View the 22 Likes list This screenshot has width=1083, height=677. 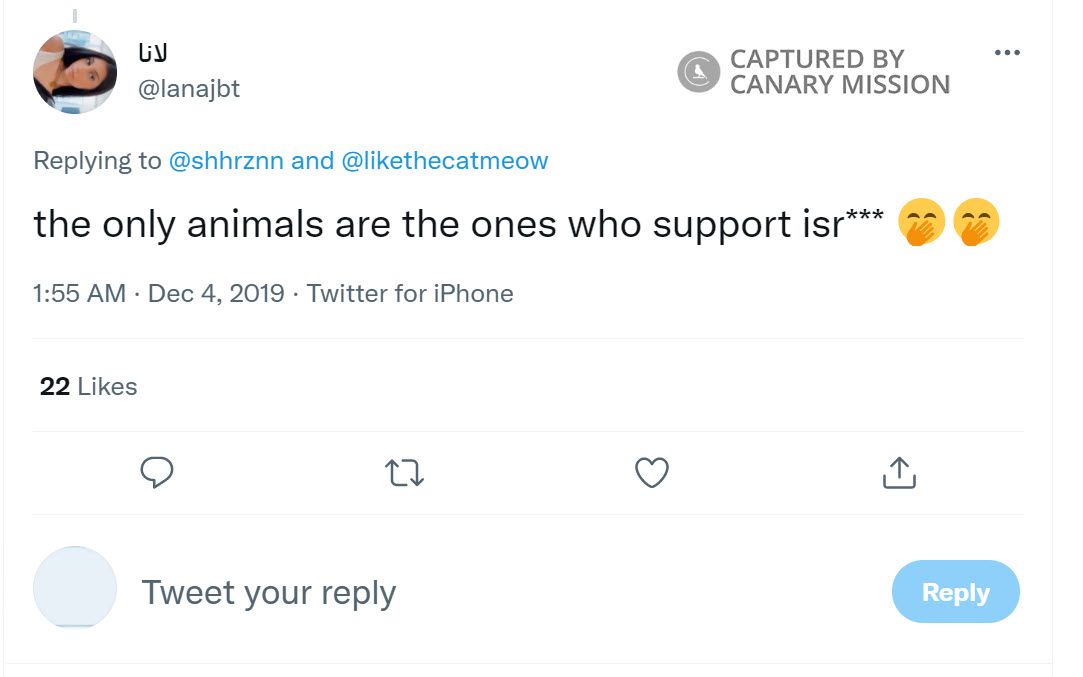pos(88,387)
